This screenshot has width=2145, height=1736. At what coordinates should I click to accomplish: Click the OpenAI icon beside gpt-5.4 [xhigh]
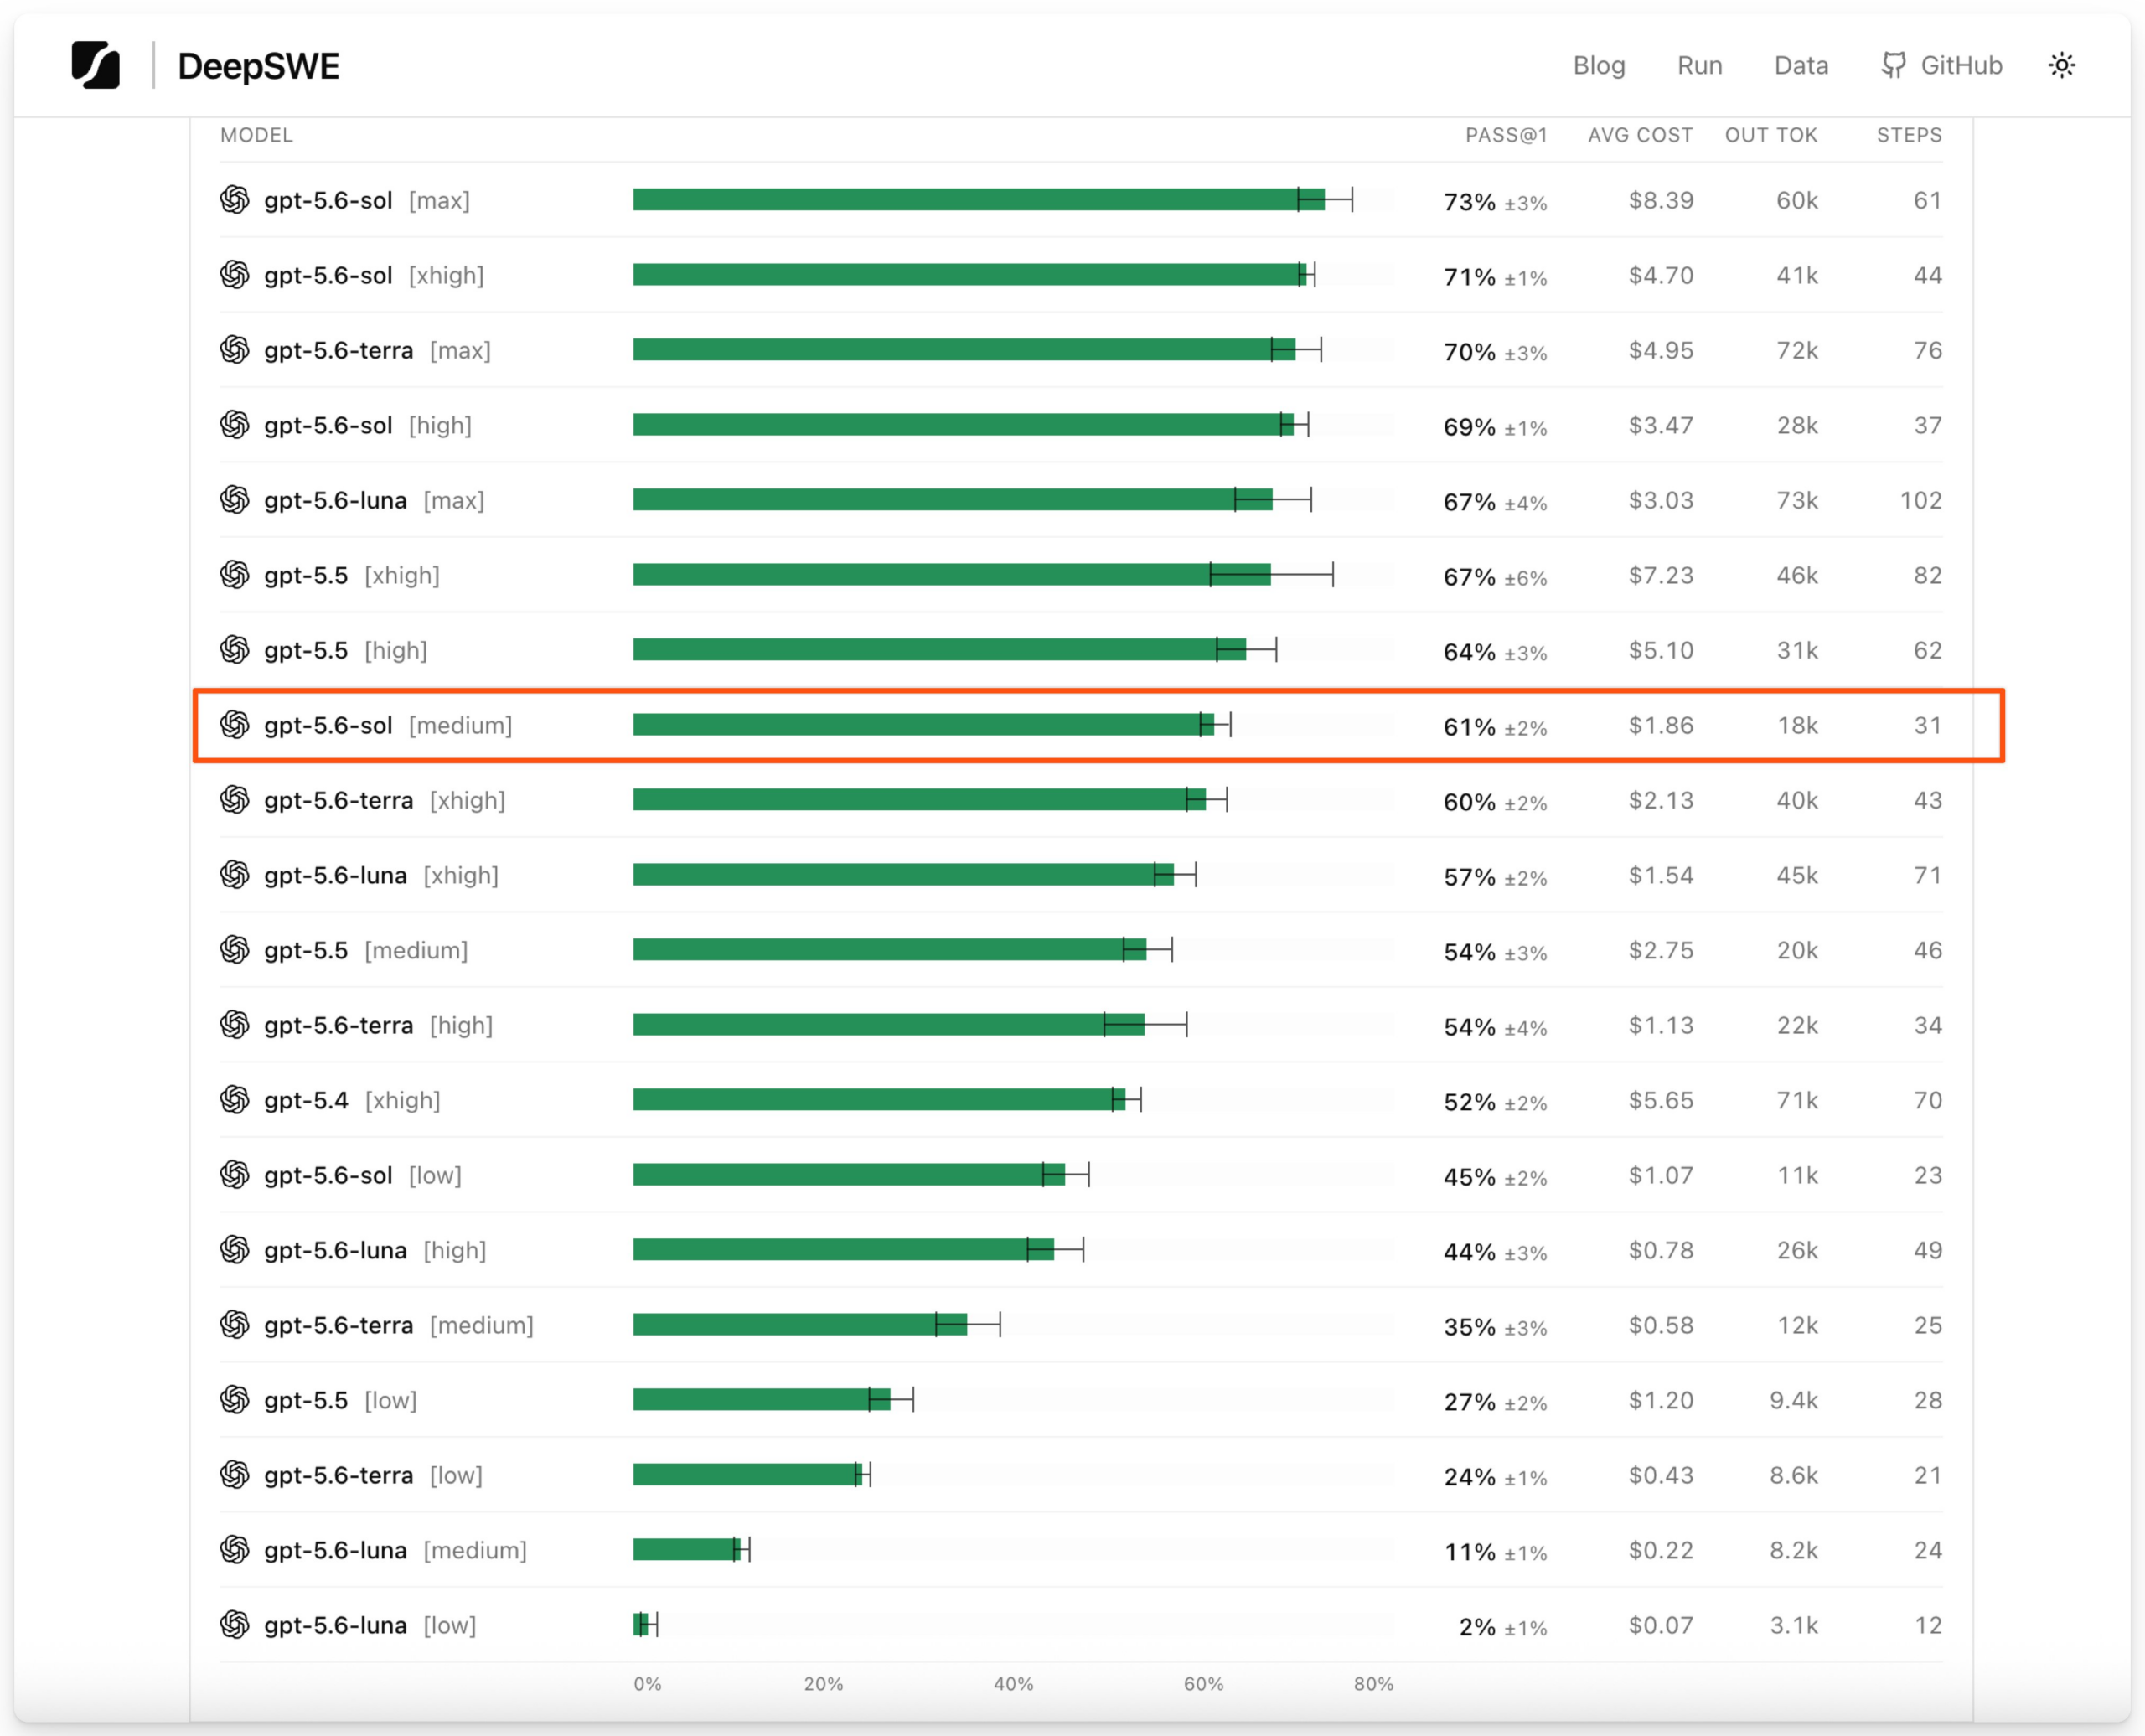(x=235, y=1100)
